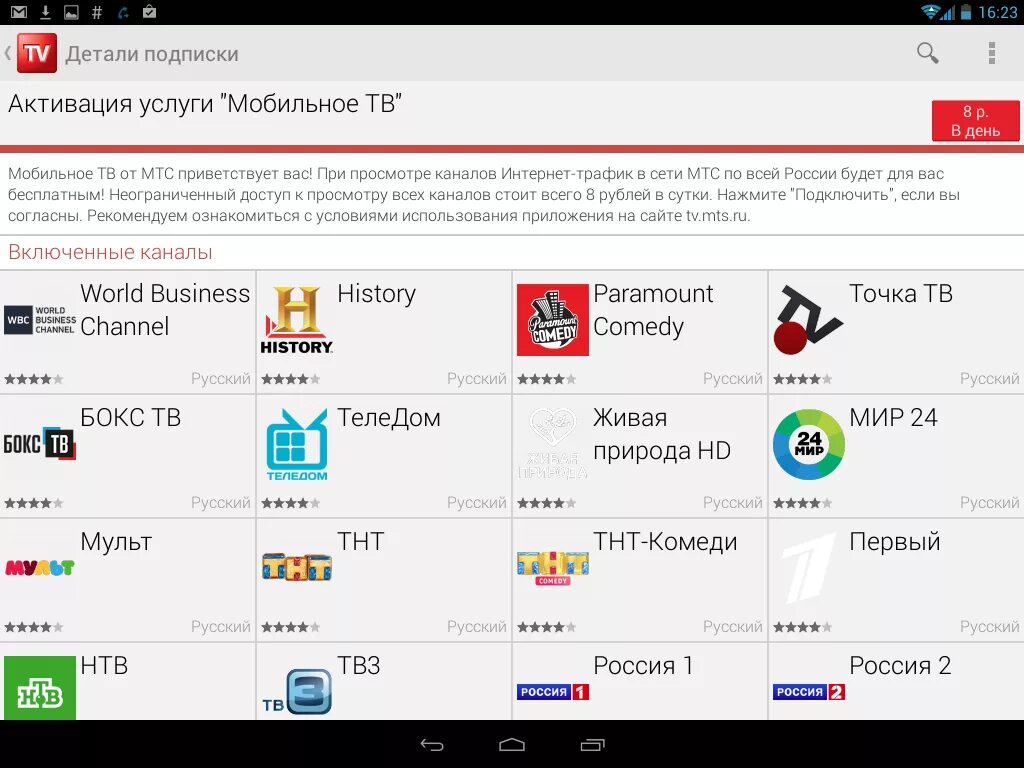Tap the Включенные каналы section header

(x=110, y=252)
